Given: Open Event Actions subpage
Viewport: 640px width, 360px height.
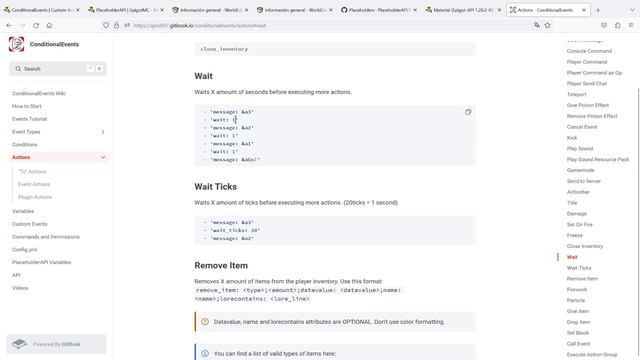Looking at the screenshot, I should (34, 184).
